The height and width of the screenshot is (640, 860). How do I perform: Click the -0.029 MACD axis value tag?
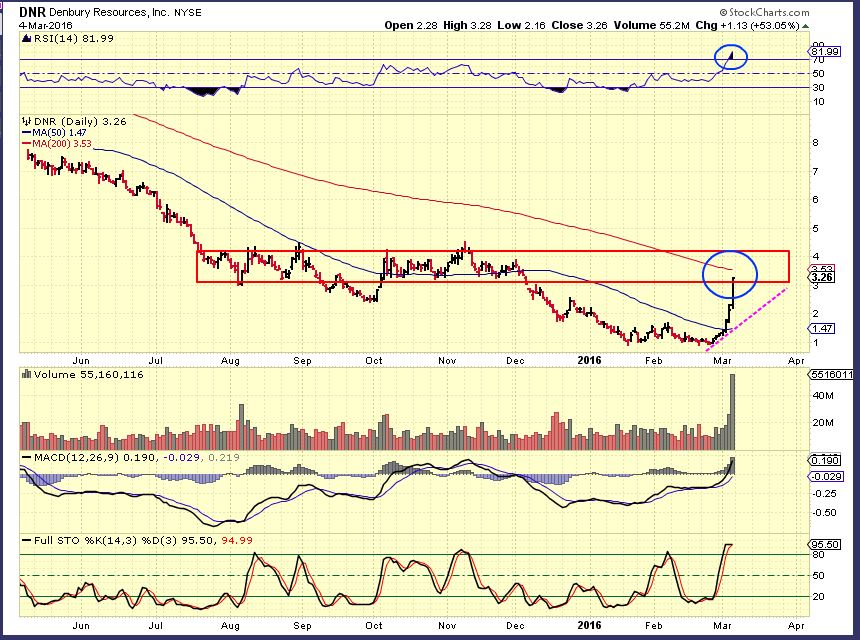[827, 477]
